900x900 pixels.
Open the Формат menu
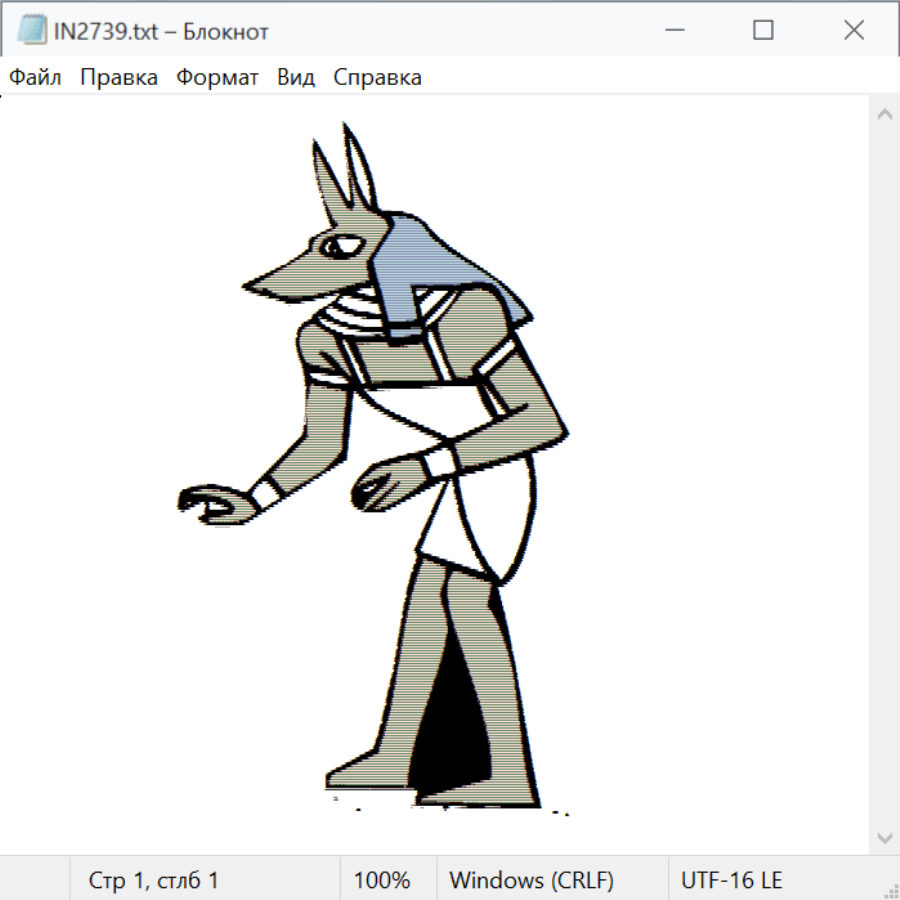[217, 78]
